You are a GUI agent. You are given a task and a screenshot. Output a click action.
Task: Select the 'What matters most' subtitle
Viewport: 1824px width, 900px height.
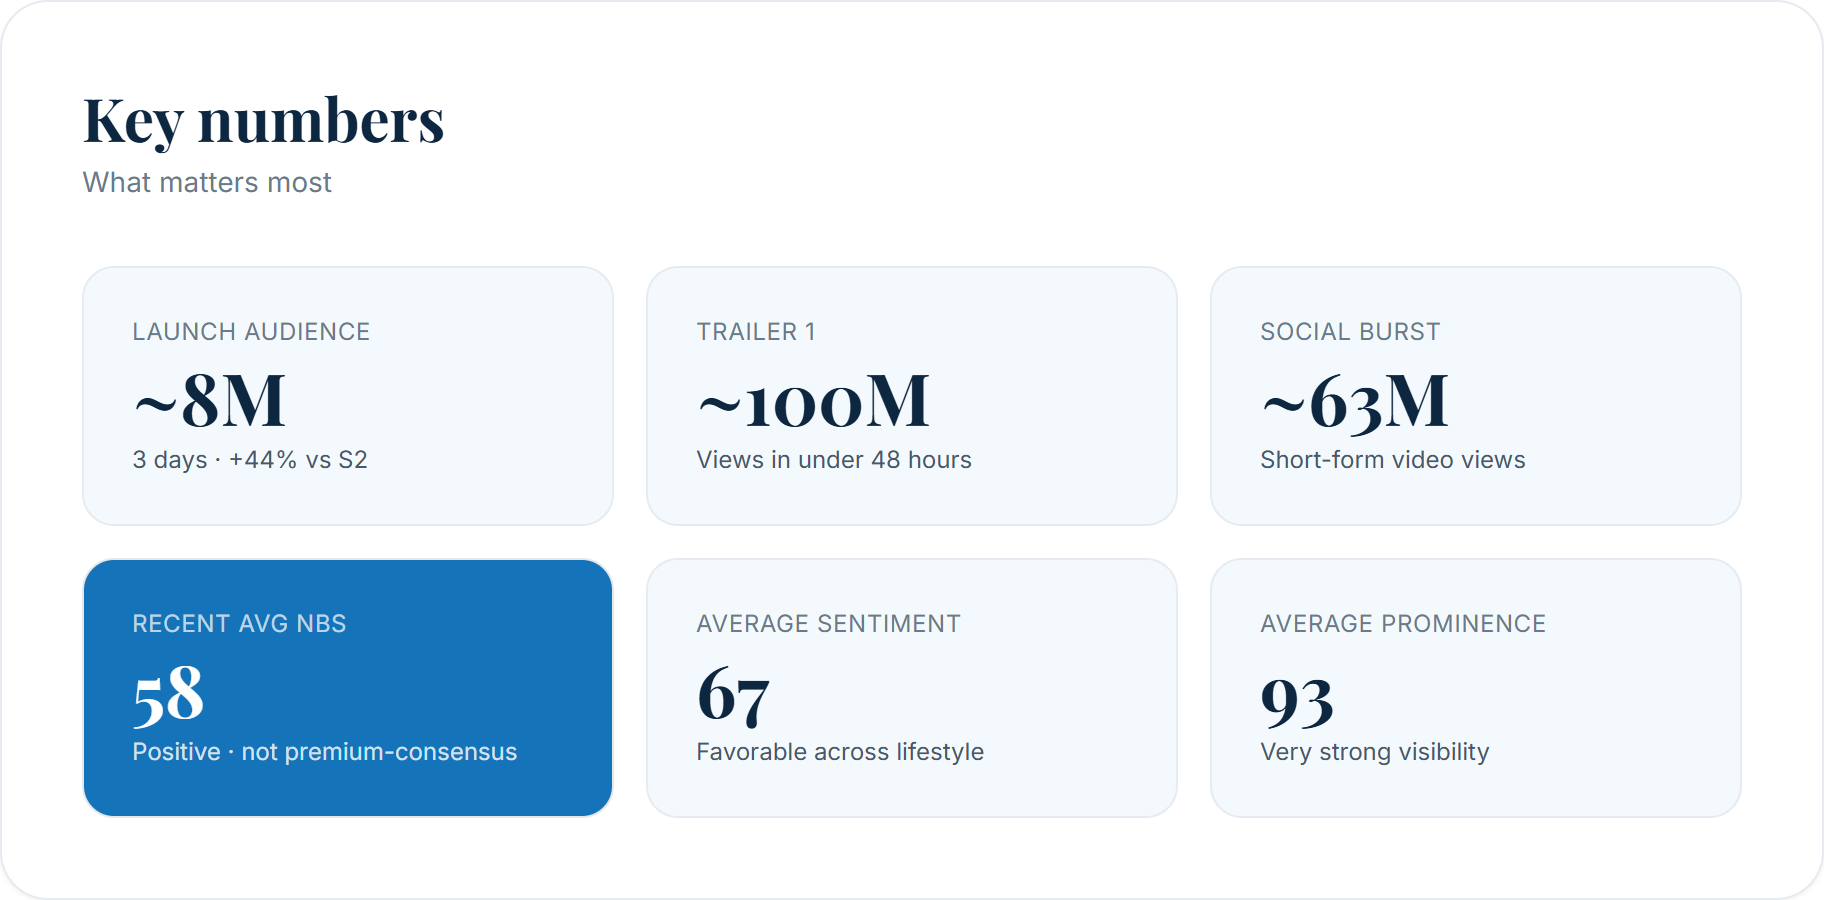207,182
